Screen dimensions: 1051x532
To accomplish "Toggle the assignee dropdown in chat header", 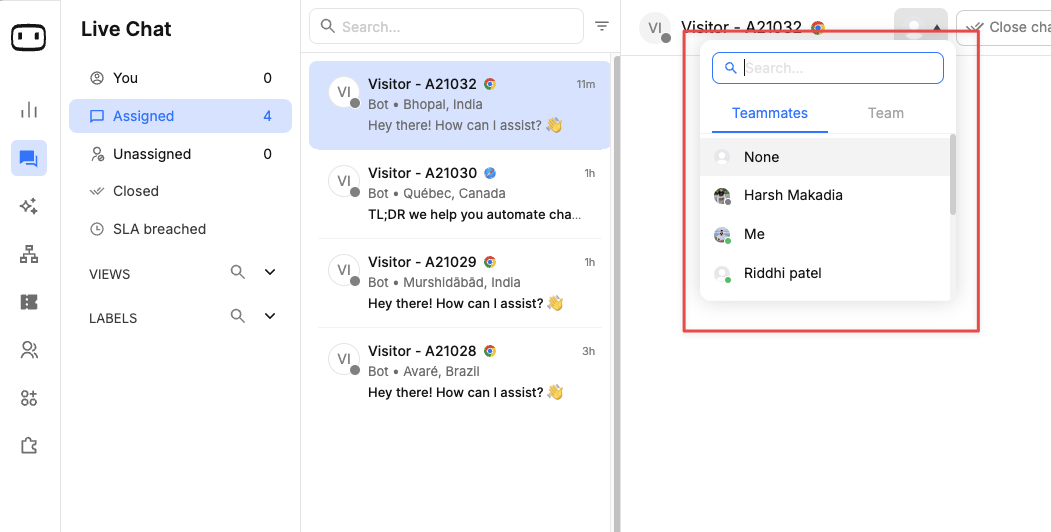I will point(921,27).
